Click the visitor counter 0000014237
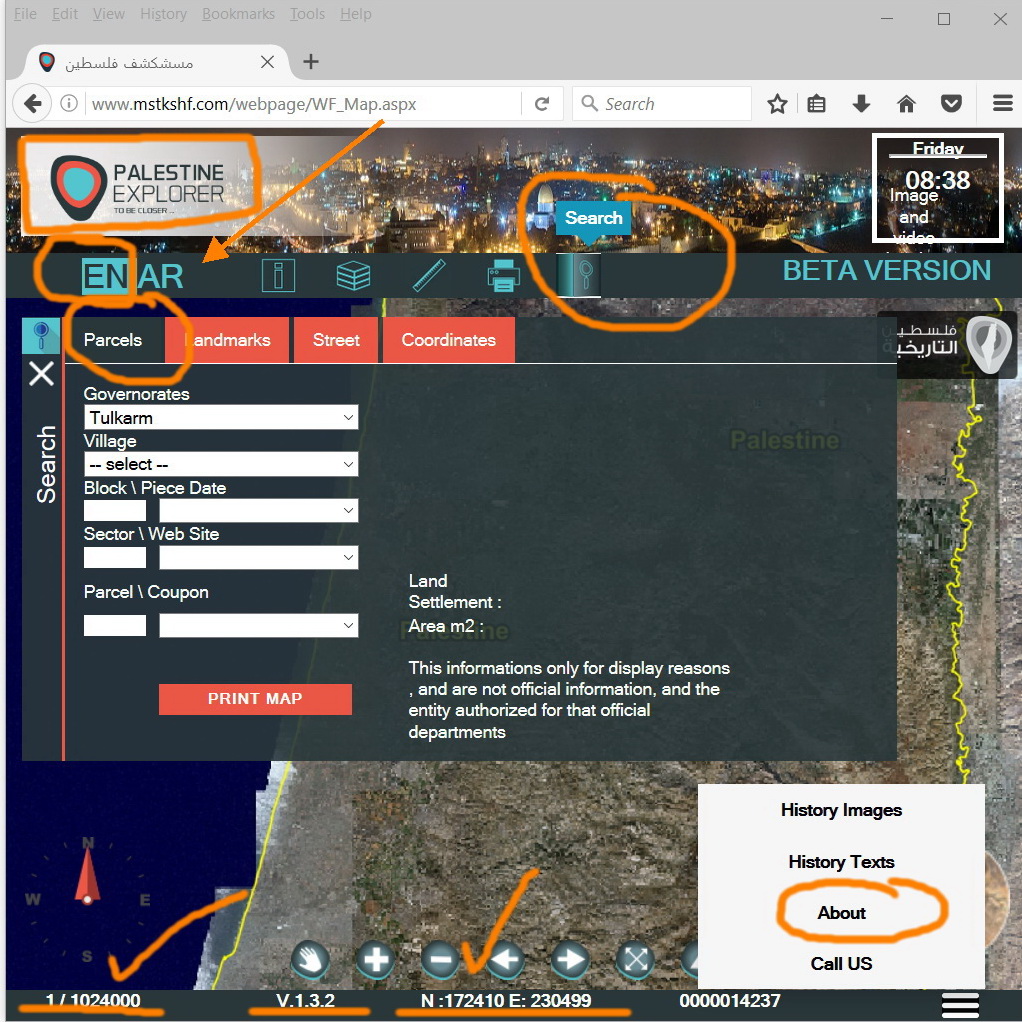1022x1022 pixels. (729, 1000)
